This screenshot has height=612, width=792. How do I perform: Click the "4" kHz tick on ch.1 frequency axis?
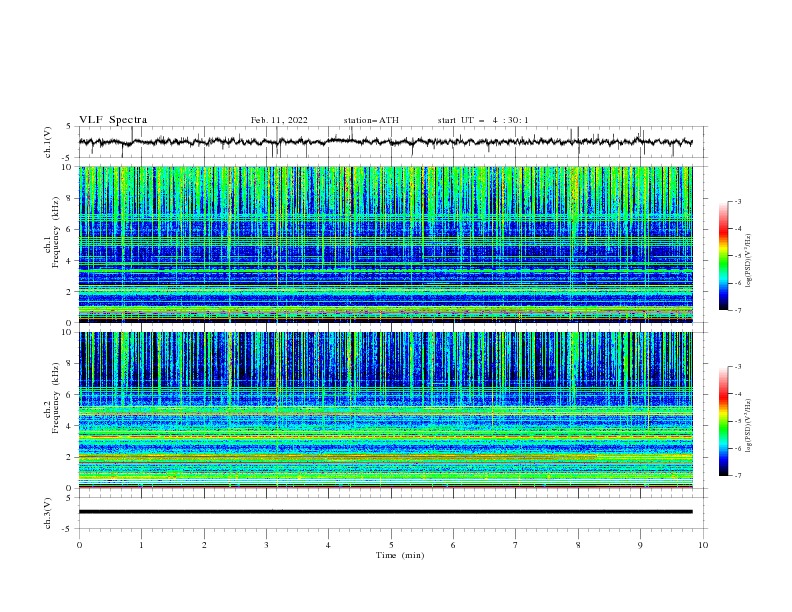(69, 261)
